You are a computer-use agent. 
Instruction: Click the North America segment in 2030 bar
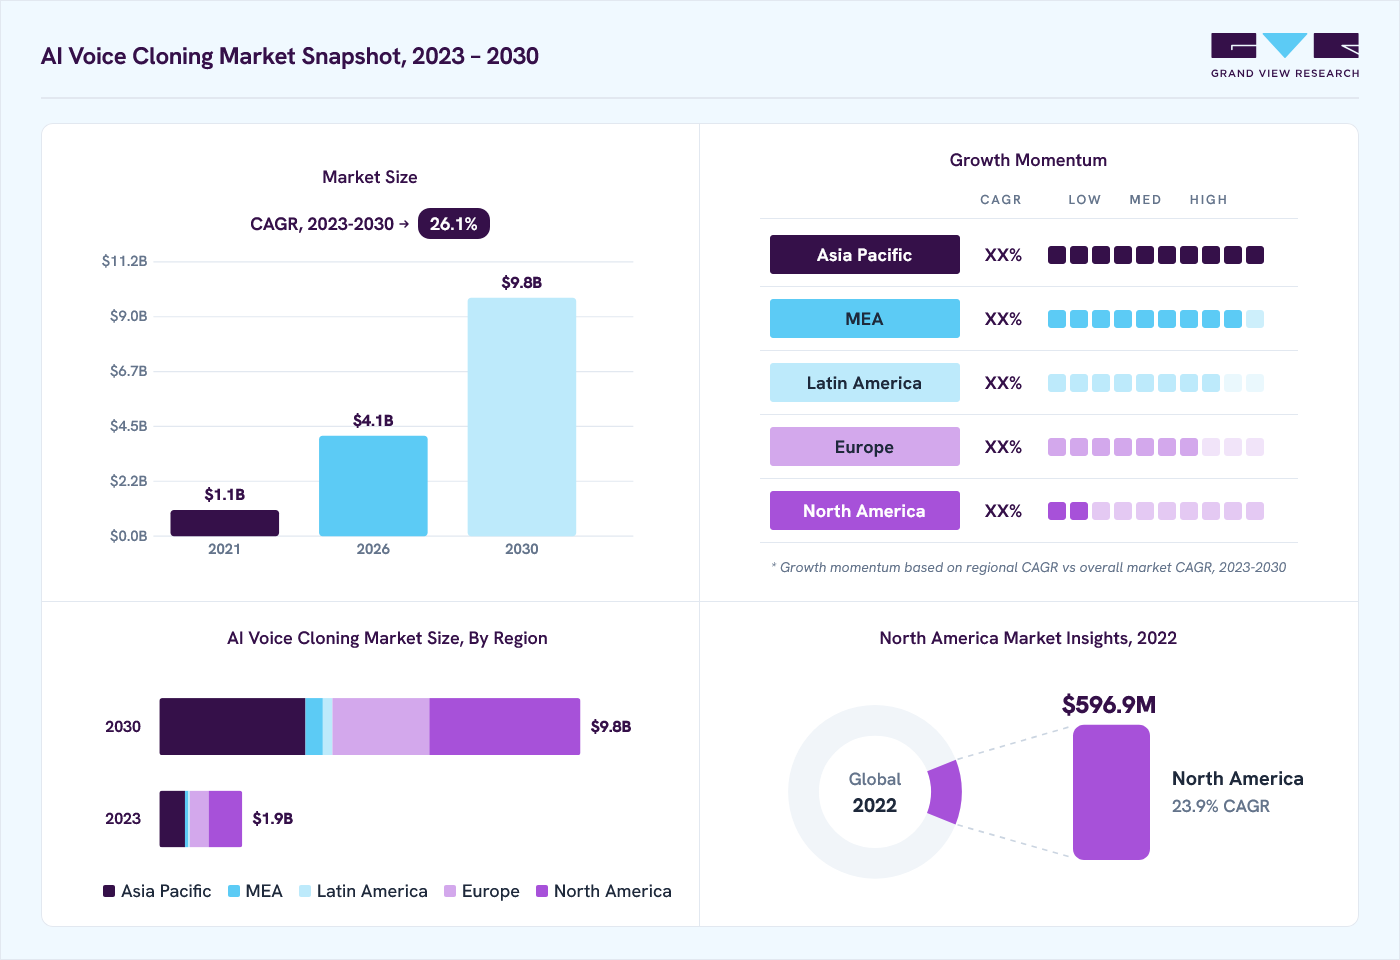[505, 726]
